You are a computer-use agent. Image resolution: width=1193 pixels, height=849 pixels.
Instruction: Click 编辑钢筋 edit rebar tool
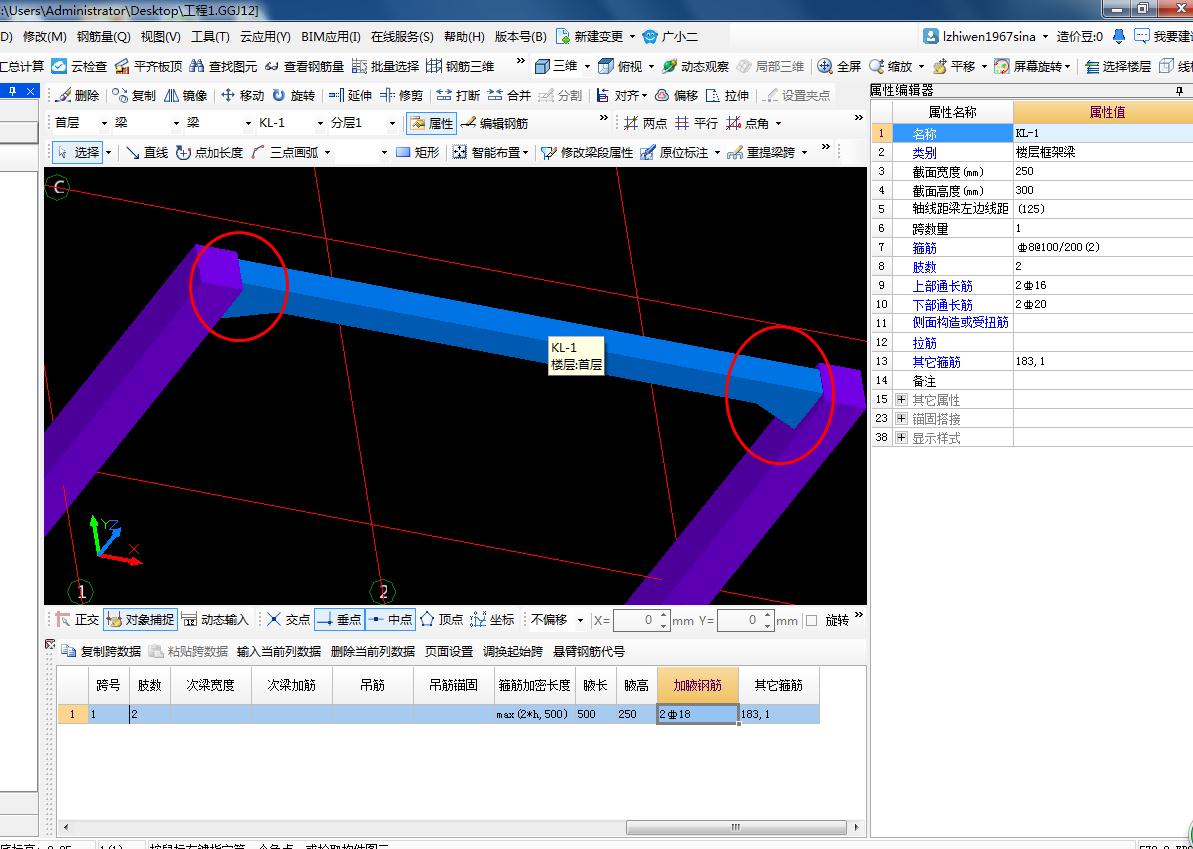495,122
